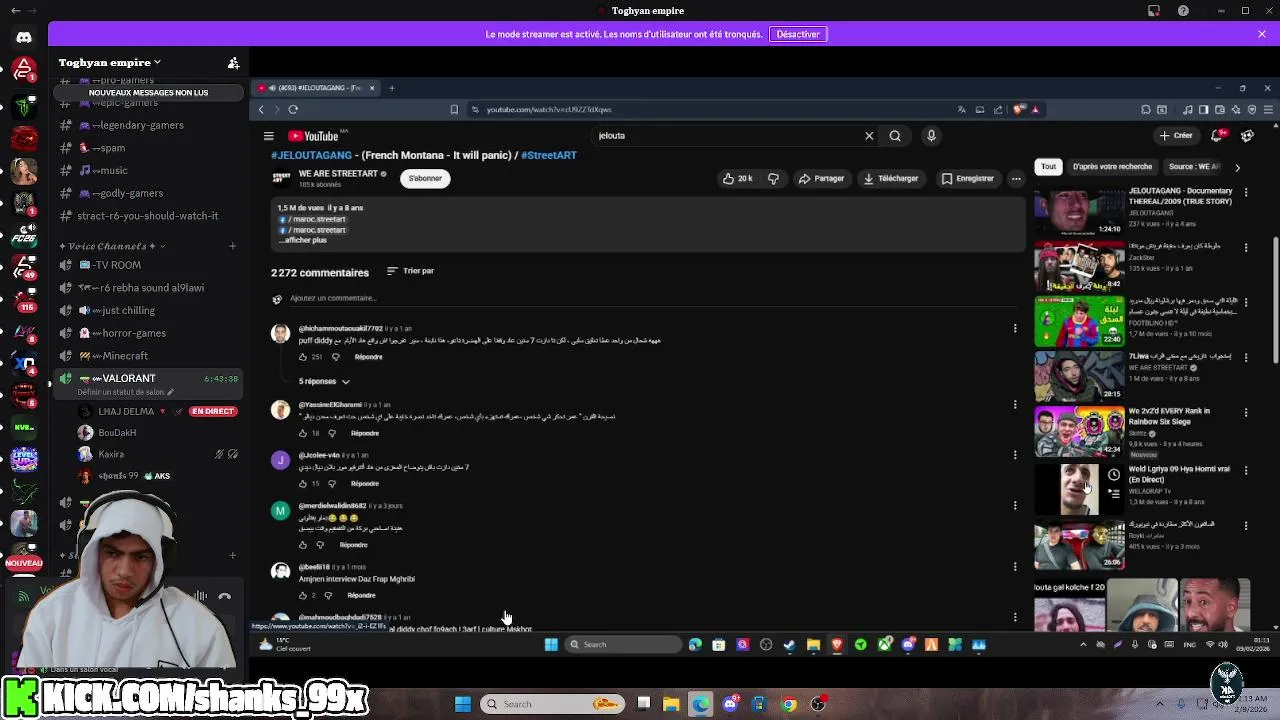Click the KVB server icon
1280x720 pixels.
coord(24,427)
